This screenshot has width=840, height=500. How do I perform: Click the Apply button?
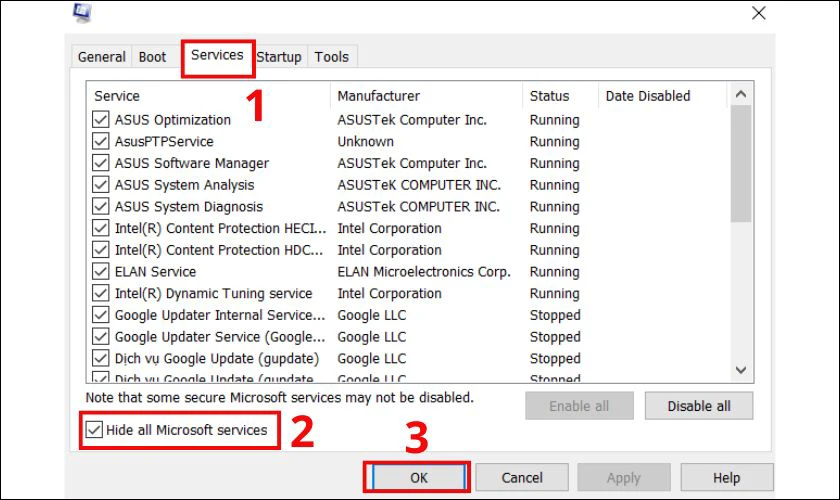(624, 477)
